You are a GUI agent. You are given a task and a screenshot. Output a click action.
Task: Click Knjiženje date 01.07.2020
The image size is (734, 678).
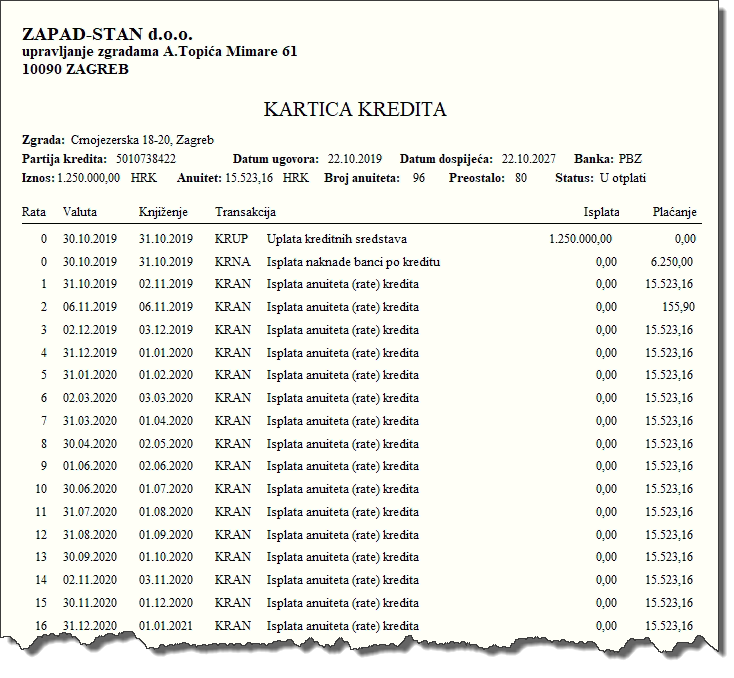166,489
